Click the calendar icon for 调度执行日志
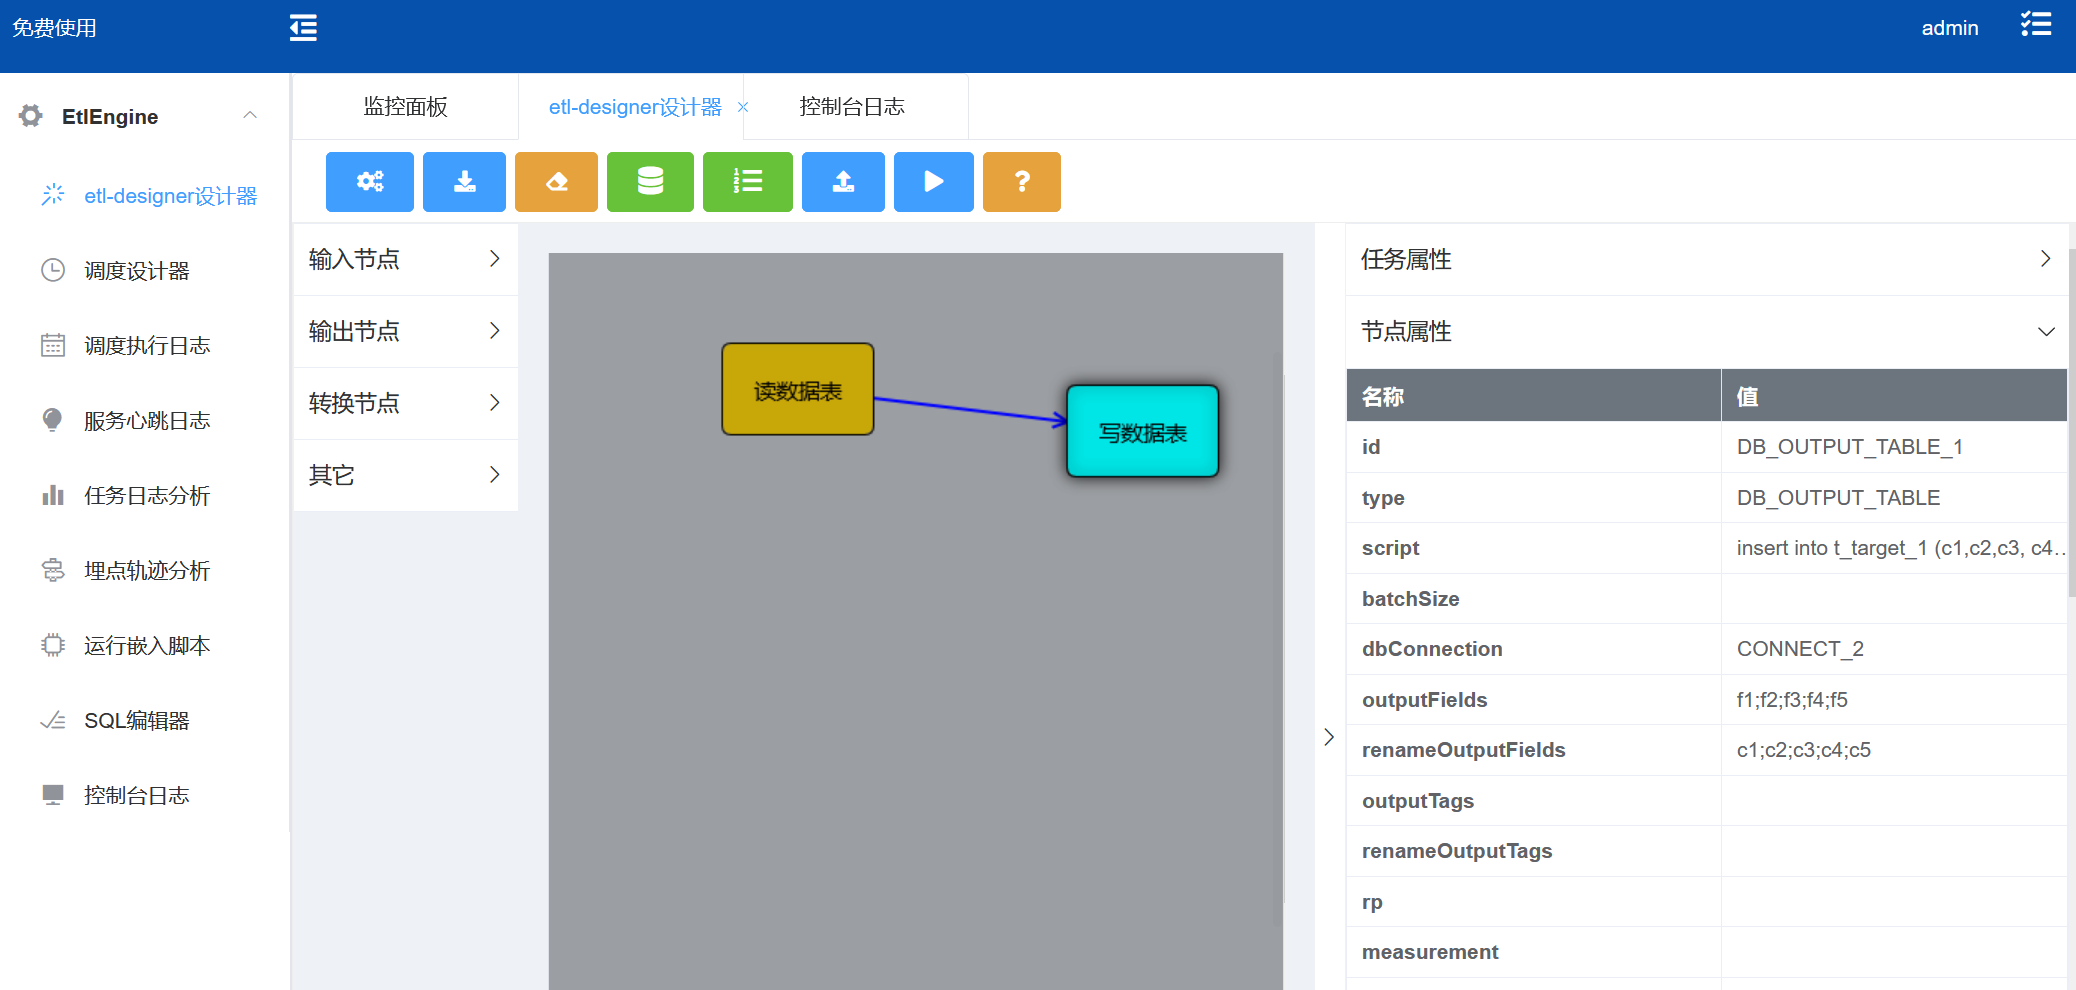The height and width of the screenshot is (990, 2076). (53, 345)
